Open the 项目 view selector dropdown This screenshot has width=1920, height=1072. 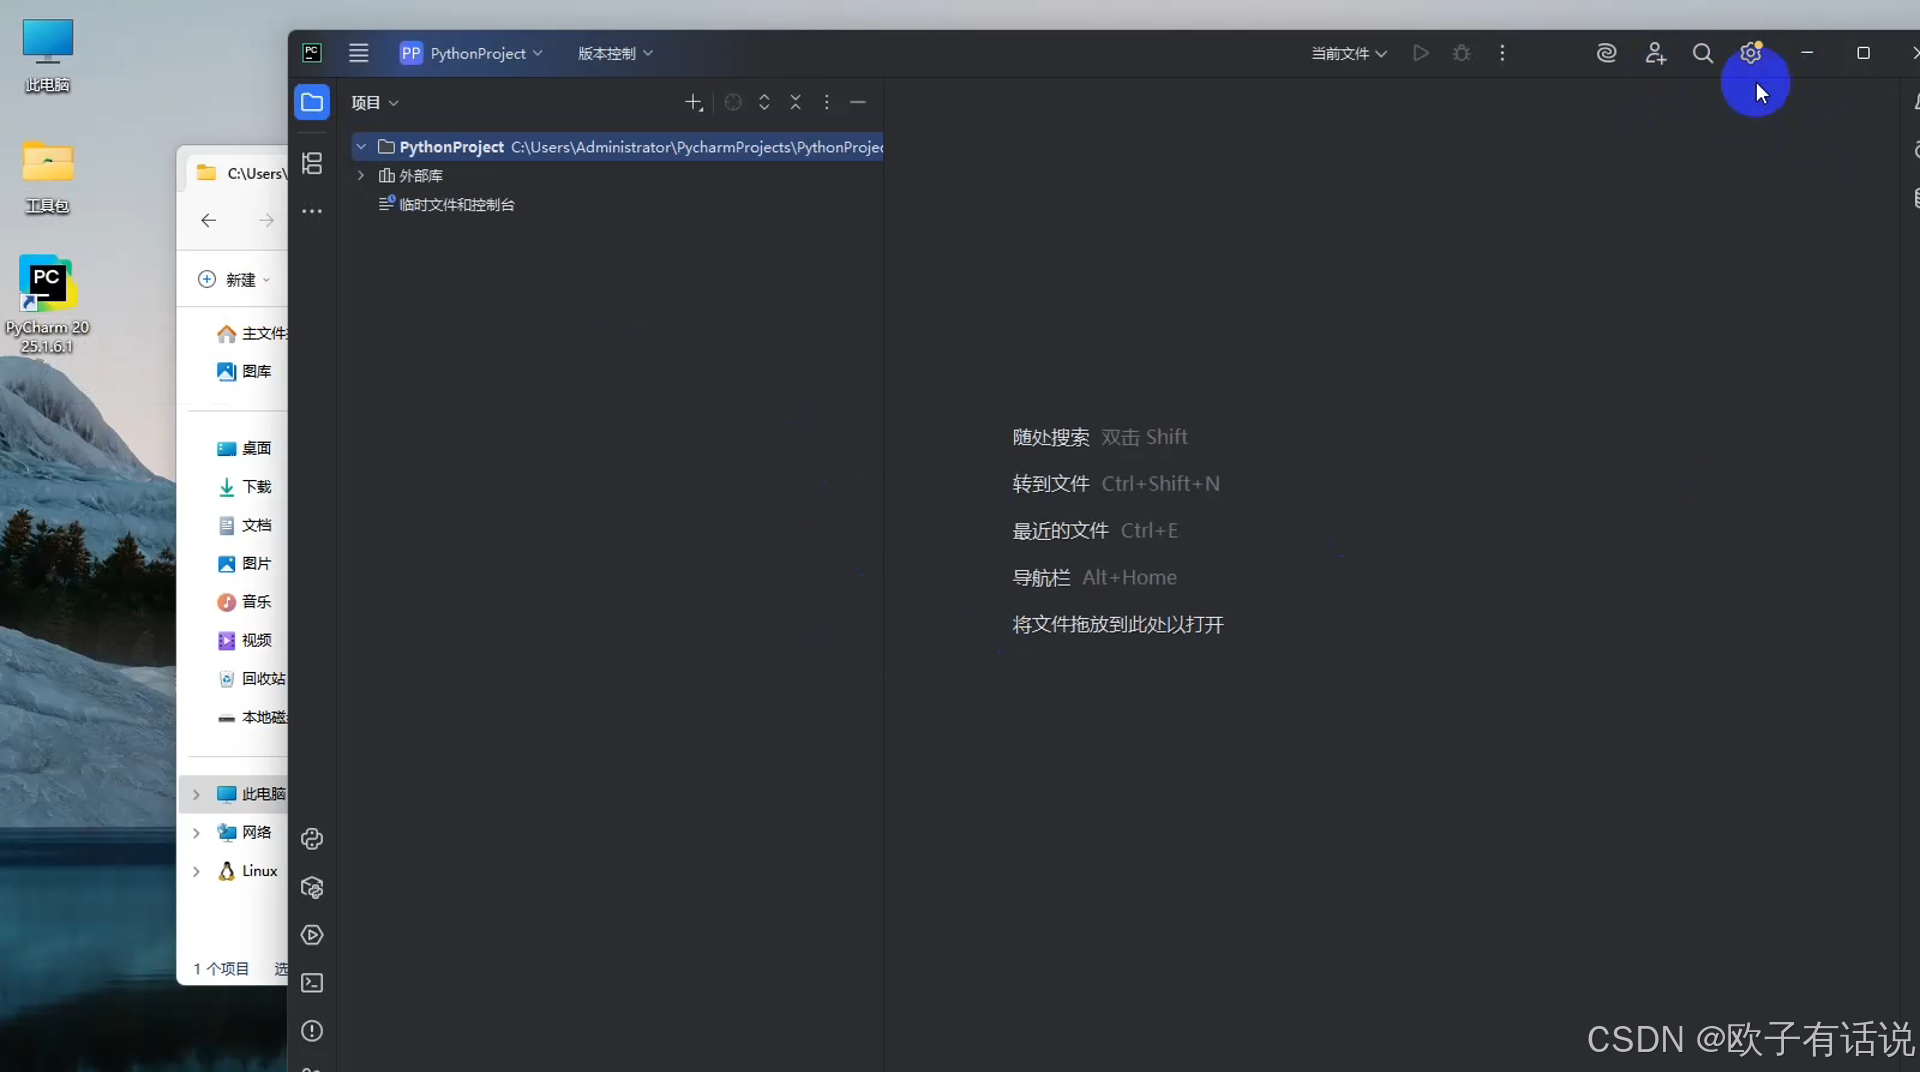point(375,102)
